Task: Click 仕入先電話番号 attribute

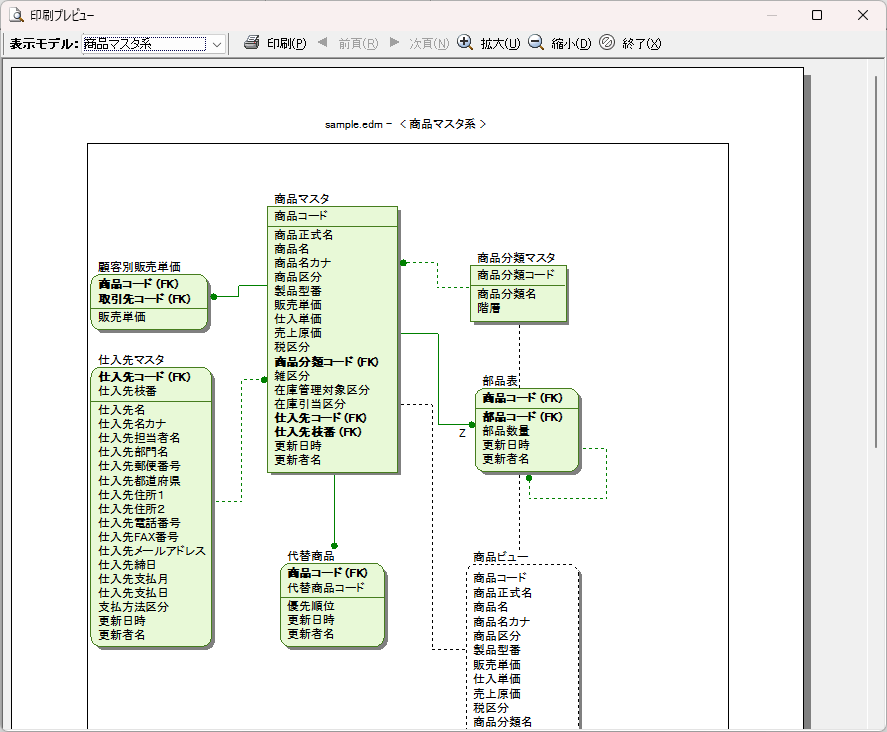Action: click(x=139, y=523)
